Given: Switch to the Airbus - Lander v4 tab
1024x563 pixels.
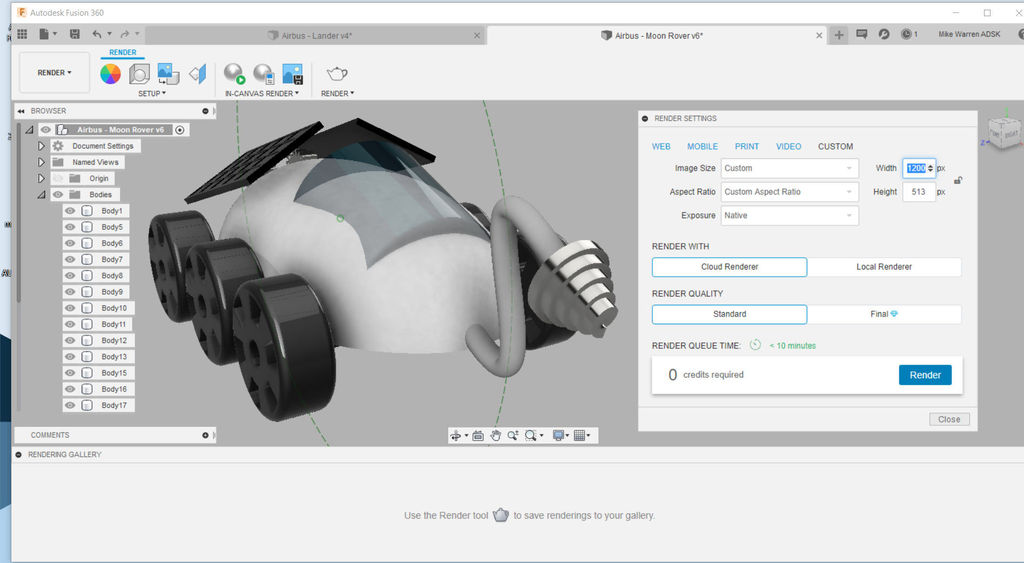Looking at the screenshot, I should (x=316, y=36).
